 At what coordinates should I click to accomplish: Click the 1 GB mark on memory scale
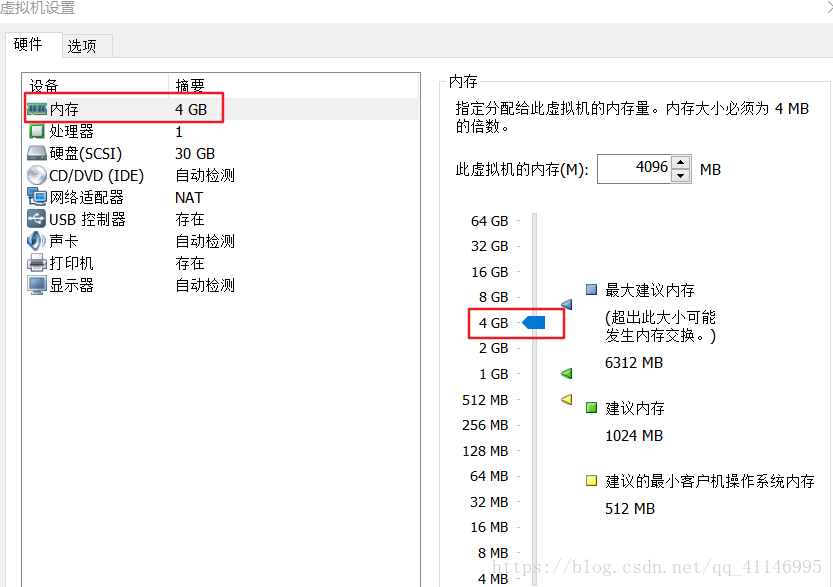click(x=494, y=374)
